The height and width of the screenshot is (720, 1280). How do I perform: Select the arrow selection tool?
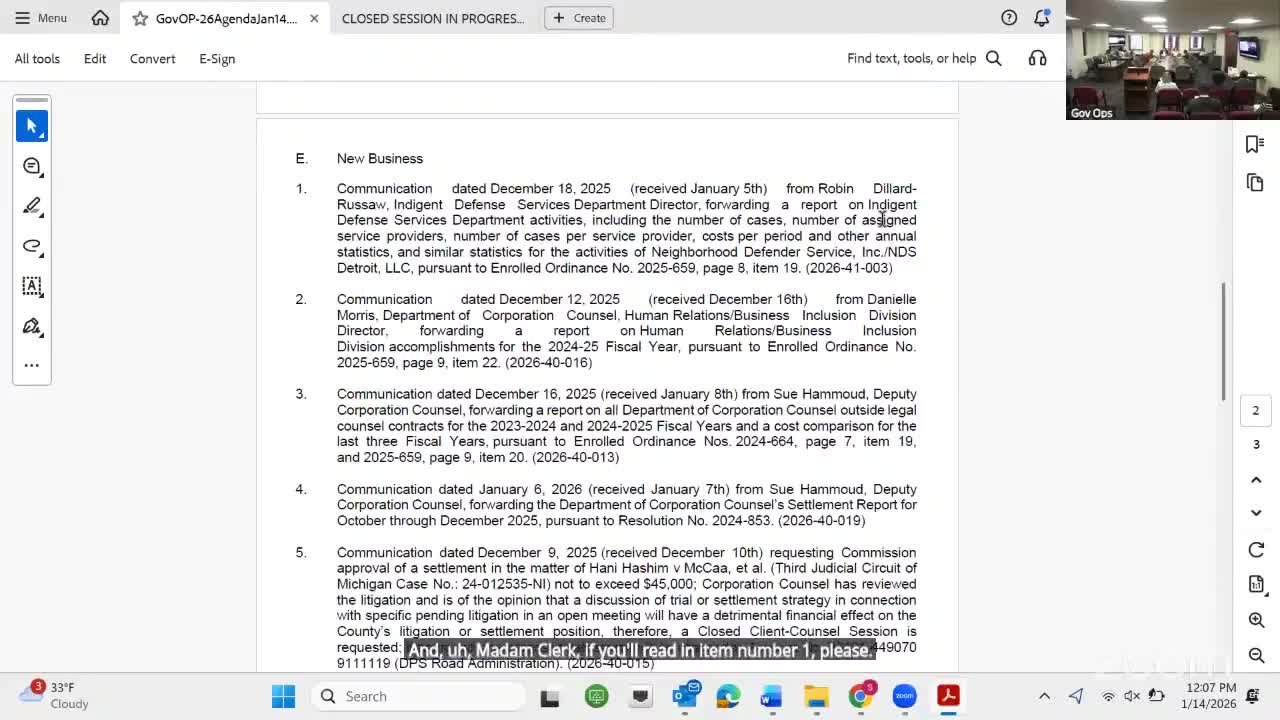tap(31, 125)
